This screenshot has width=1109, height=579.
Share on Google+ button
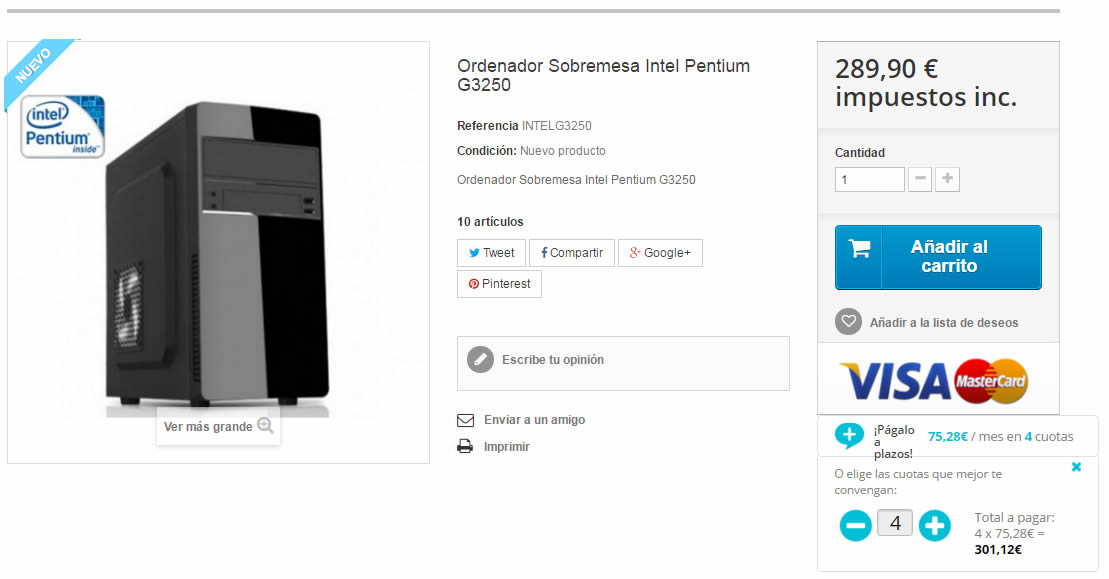click(x=660, y=253)
